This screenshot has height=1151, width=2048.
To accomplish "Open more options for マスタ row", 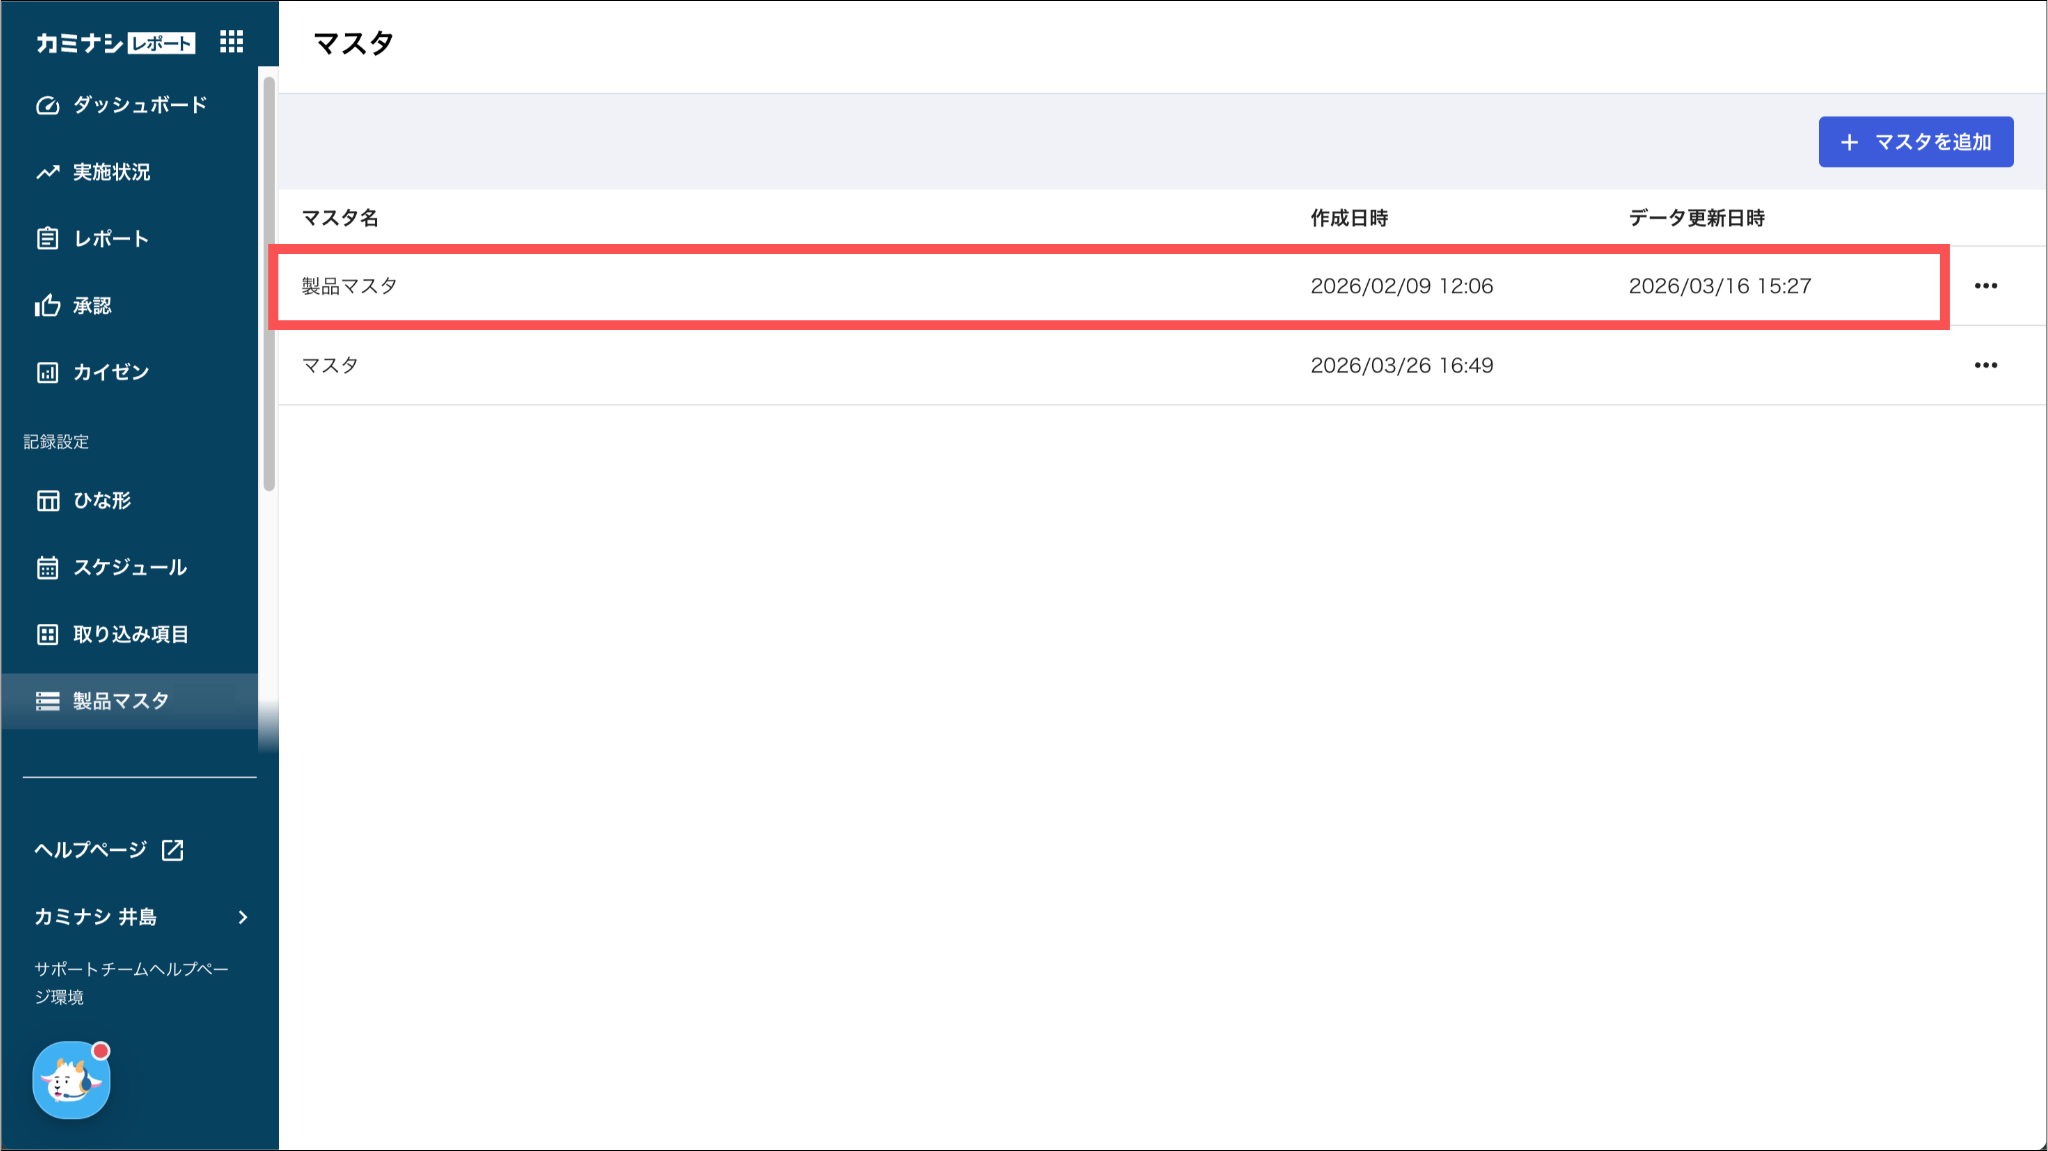I will 1985,365.
